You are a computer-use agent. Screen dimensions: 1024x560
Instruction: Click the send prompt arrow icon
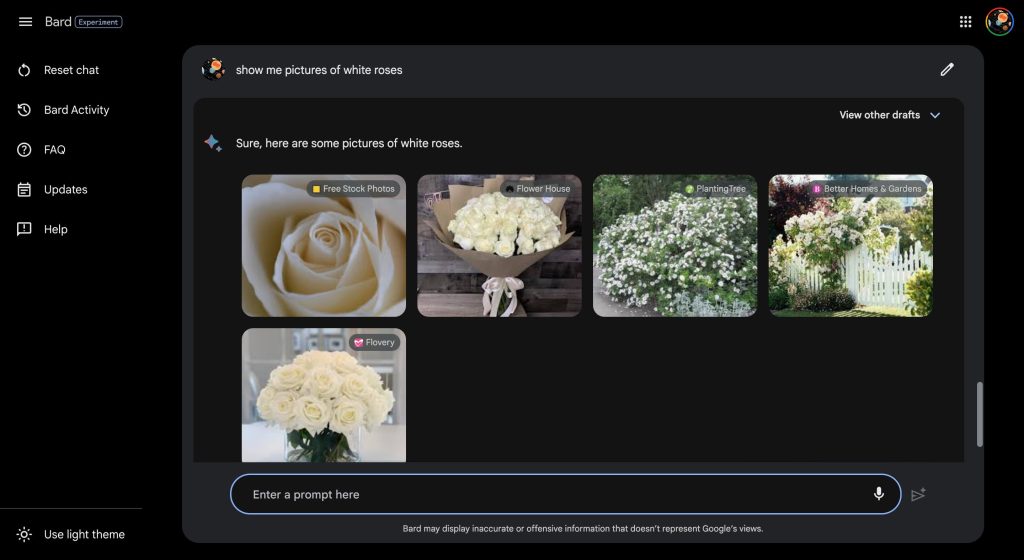point(918,494)
